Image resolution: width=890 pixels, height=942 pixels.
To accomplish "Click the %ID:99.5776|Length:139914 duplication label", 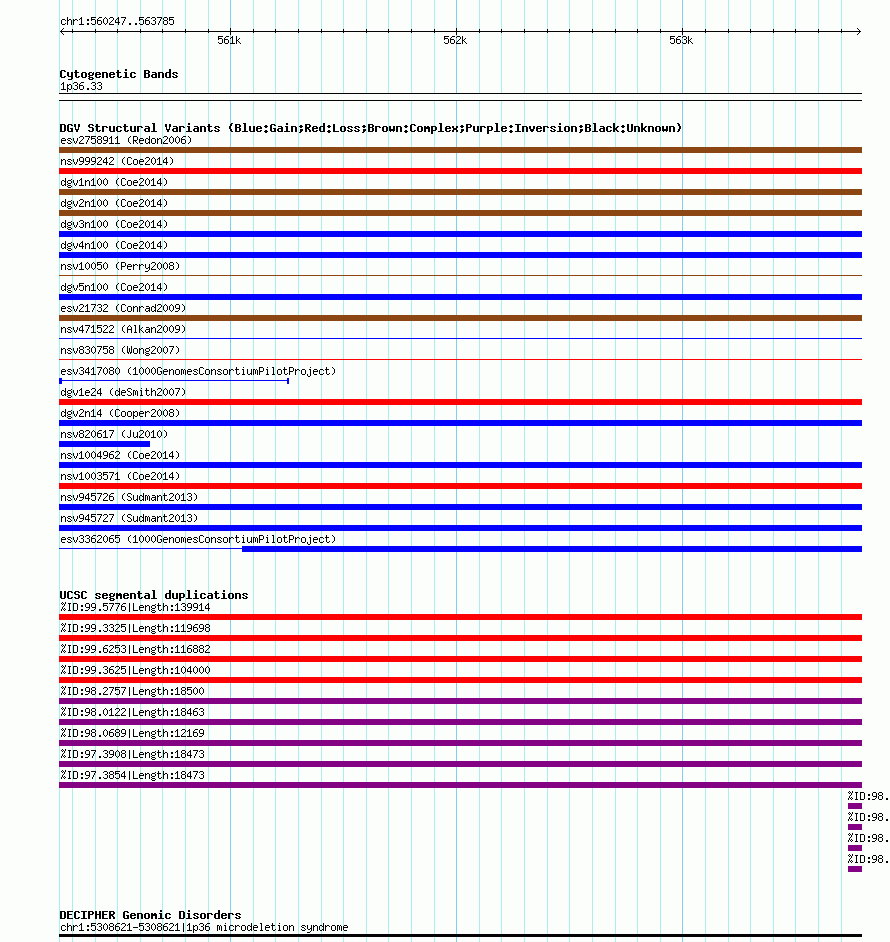I will coord(135,607).
